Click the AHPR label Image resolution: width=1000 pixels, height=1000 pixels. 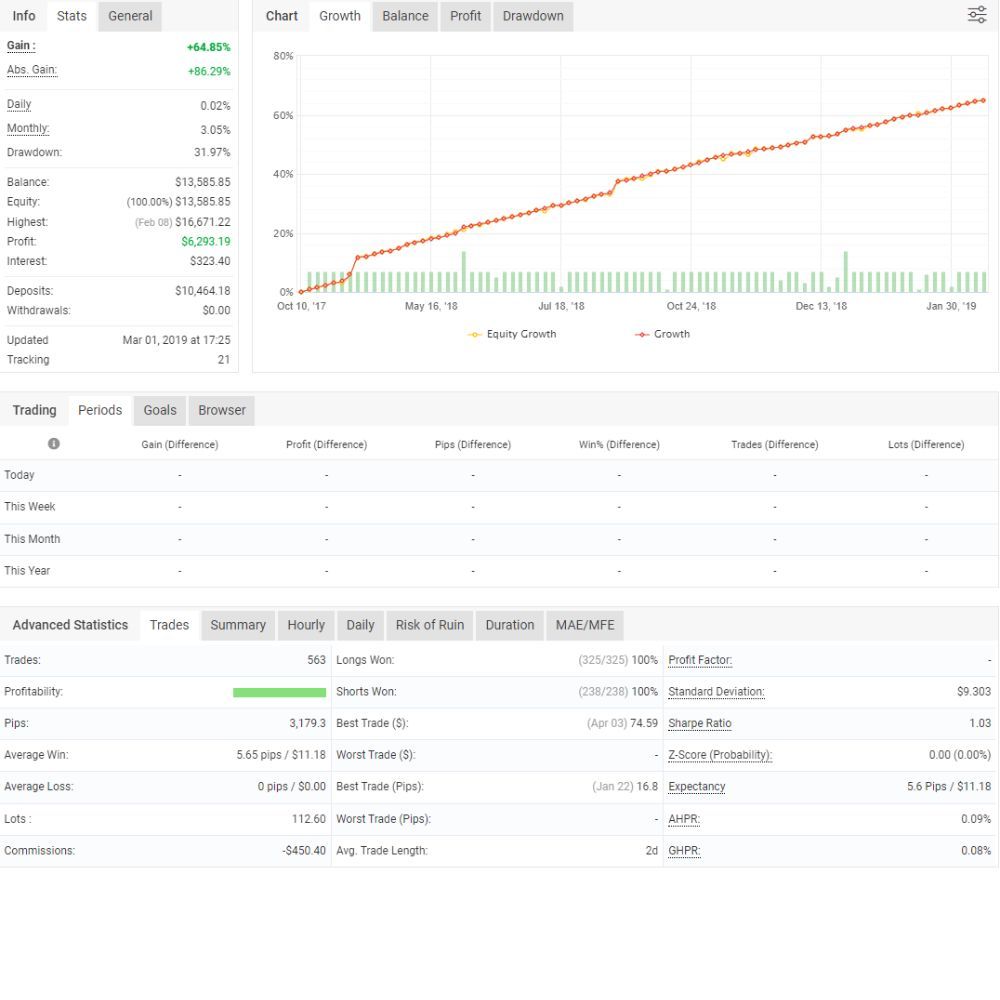tap(684, 819)
